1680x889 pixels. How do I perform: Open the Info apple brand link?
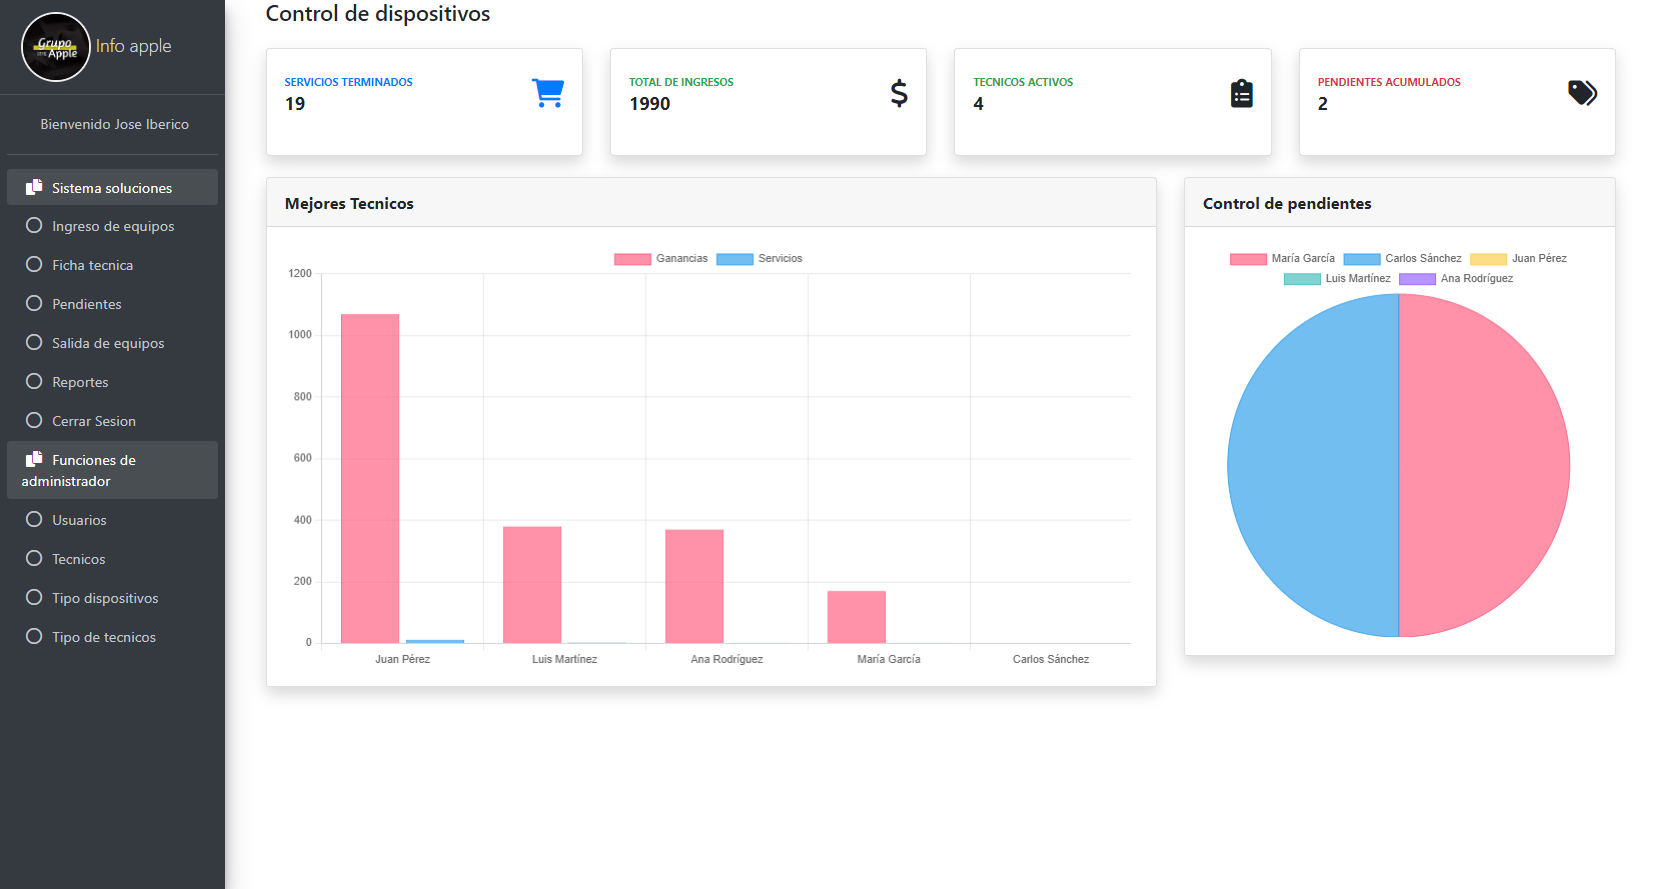pyautogui.click(x=133, y=46)
